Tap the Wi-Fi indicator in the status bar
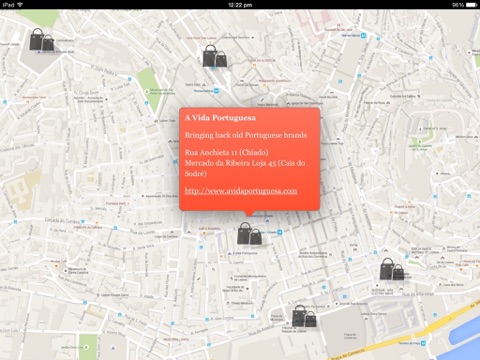Screen dimensions: 480x360 click(x=20, y=5)
